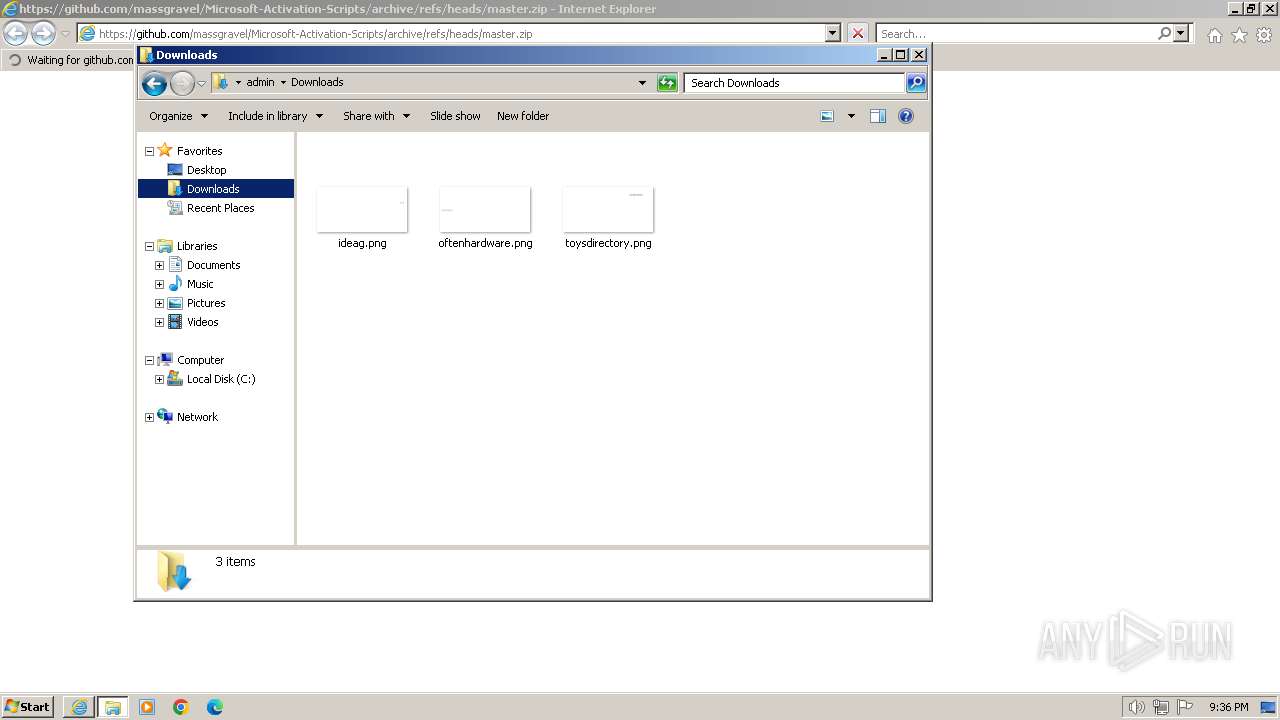
Task: Stop loading page in Internet Explorer
Action: (857, 33)
